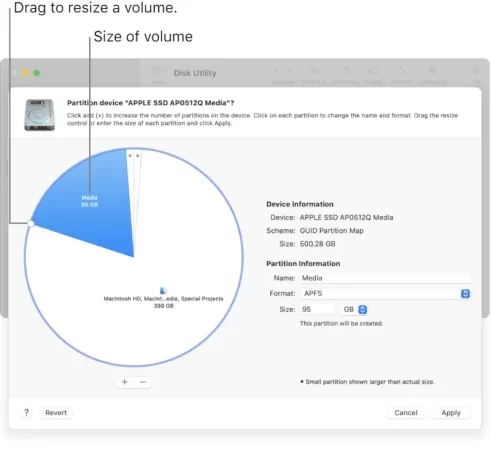
Task: Click the Size field showing 95
Action: click(x=317, y=309)
